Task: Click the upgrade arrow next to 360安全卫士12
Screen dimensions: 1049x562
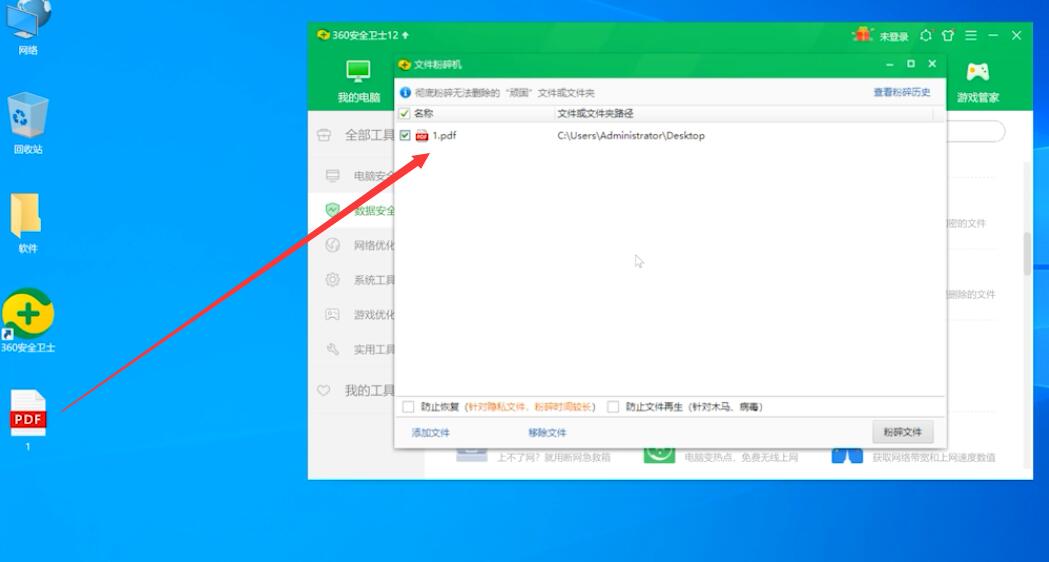Action: tap(405, 35)
